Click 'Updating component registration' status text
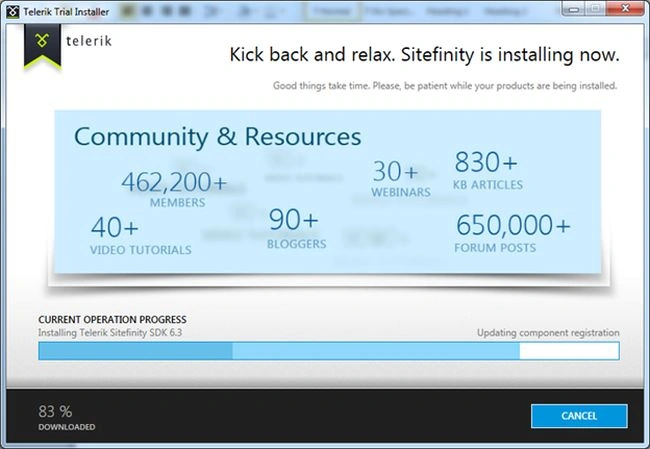This screenshot has height=449, width=650. coord(548,333)
